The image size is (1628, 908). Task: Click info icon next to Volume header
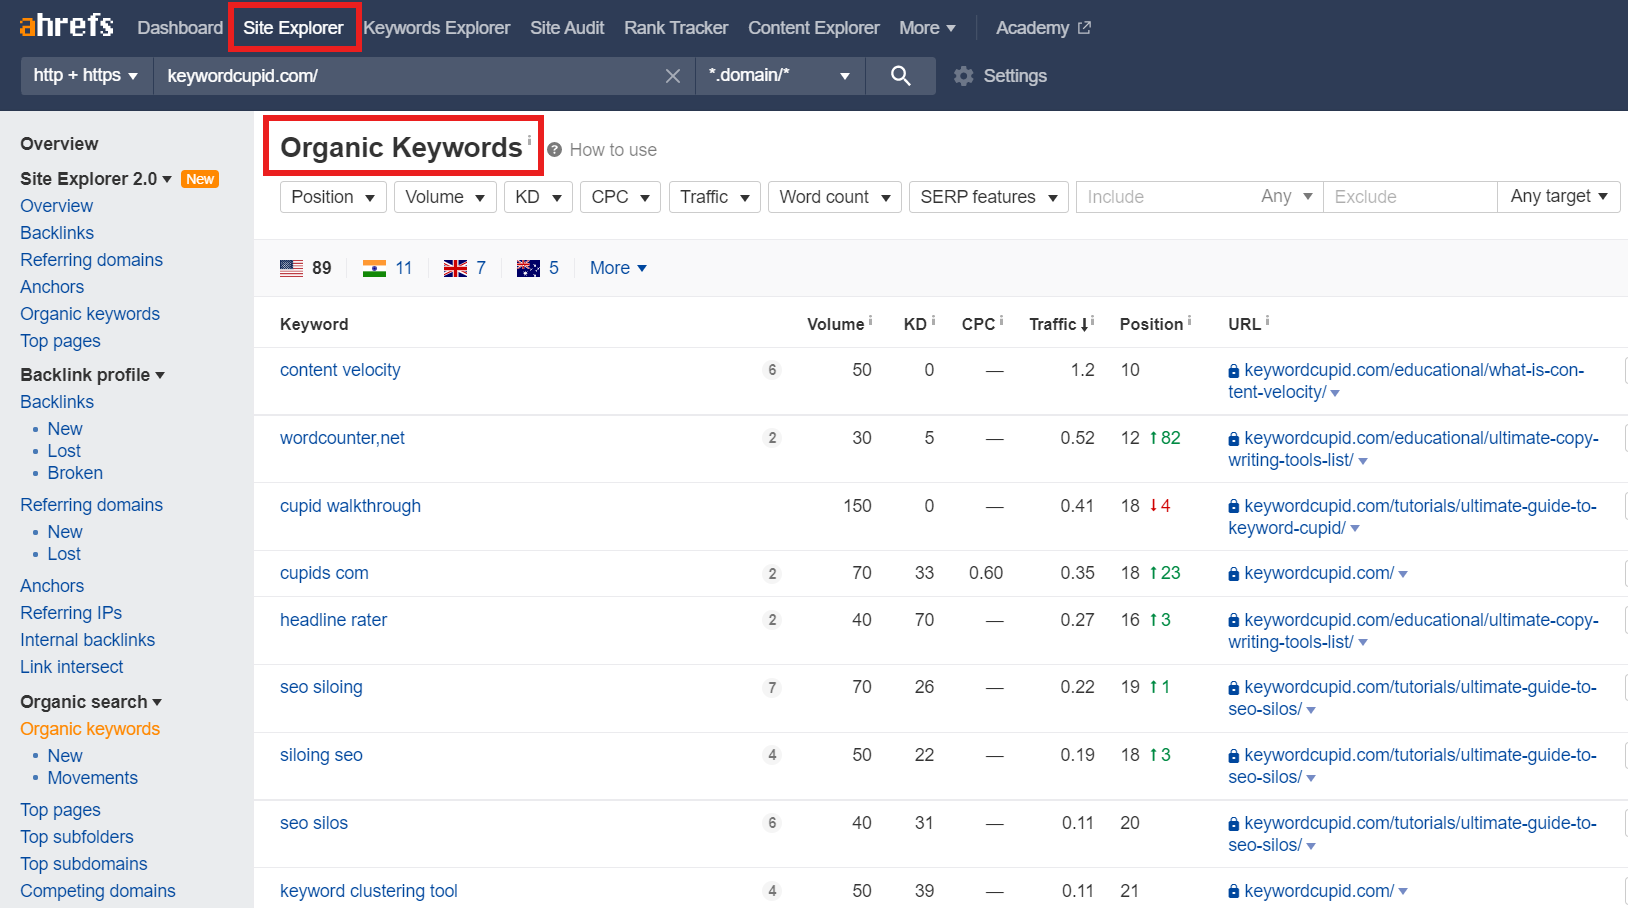[x=871, y=320]
